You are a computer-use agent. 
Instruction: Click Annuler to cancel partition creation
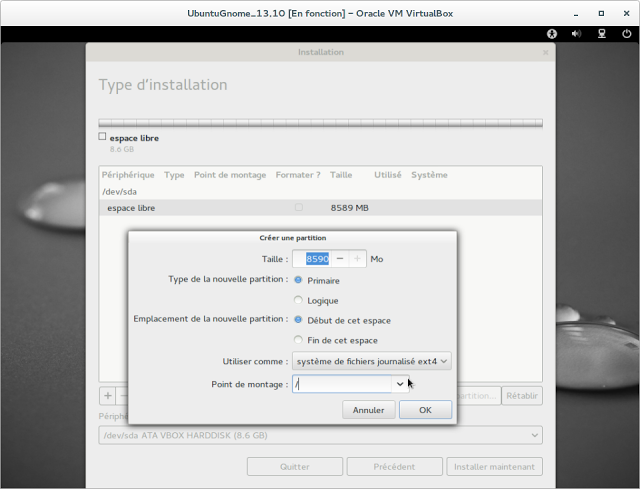(x=369, y=410)
